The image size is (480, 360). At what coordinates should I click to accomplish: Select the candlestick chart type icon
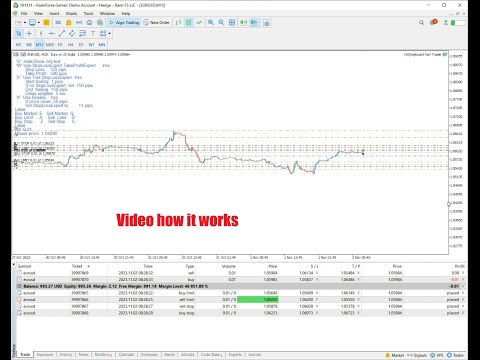(x=189, y=23)
